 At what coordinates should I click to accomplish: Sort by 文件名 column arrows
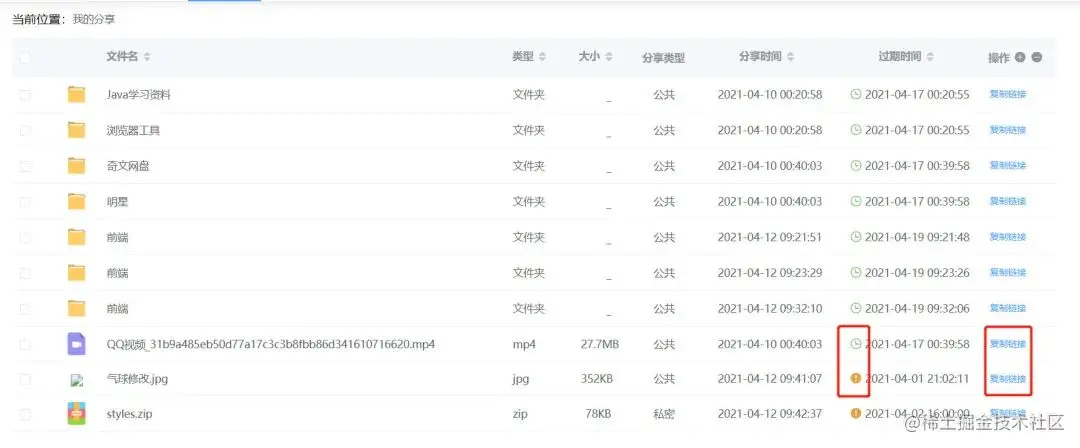coord(147,57)
